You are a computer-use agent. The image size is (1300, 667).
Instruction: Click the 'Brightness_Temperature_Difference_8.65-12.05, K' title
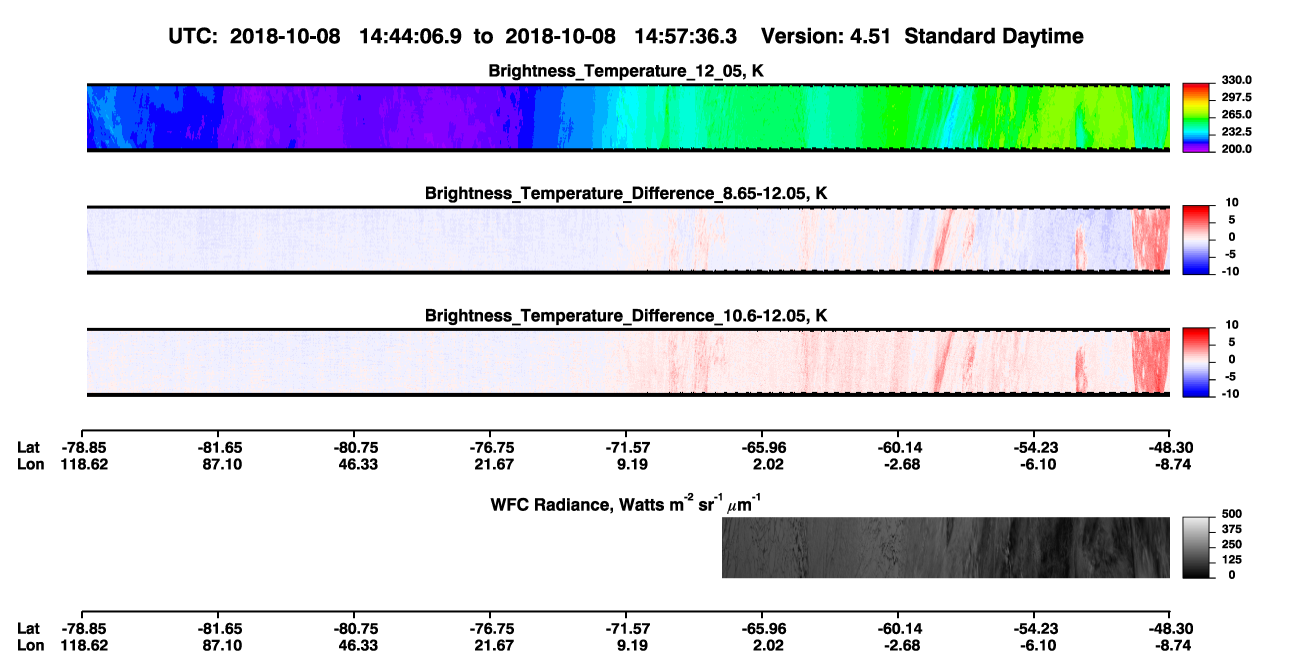coord(627,193)
